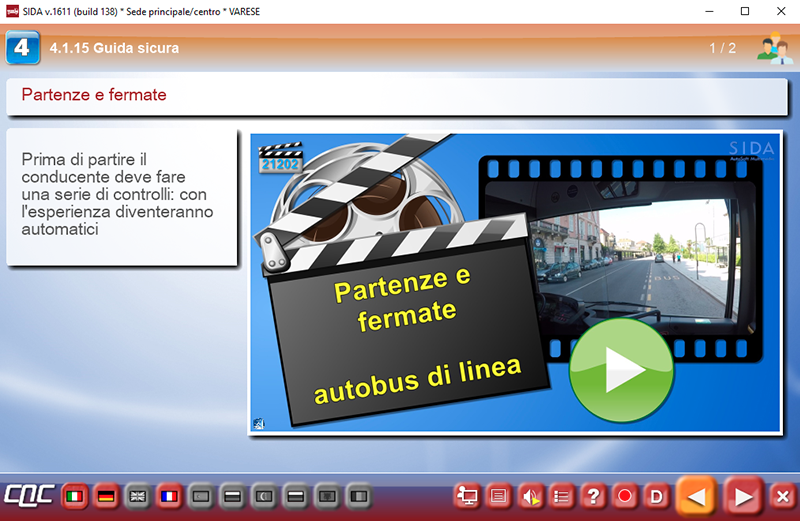Open the monitor presentation icon
Screen dimensions: 800x521
click(467, 495)
